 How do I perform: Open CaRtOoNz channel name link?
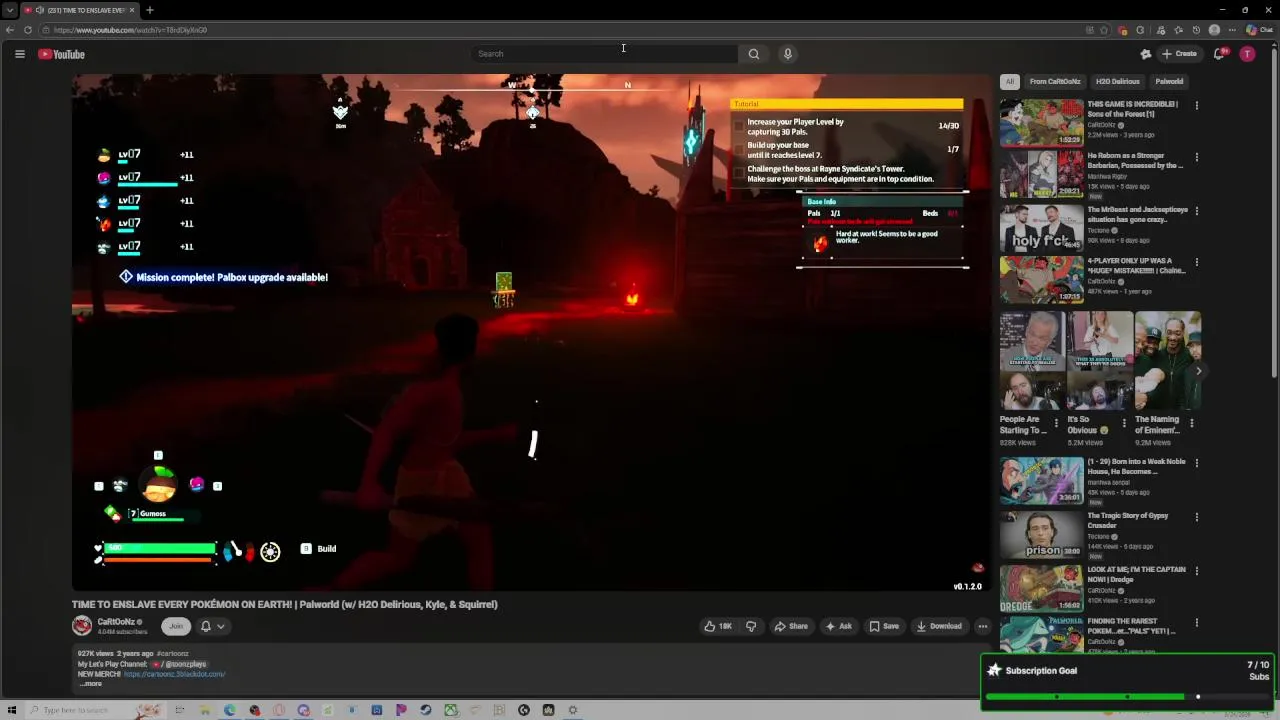[x=116, y=622]
